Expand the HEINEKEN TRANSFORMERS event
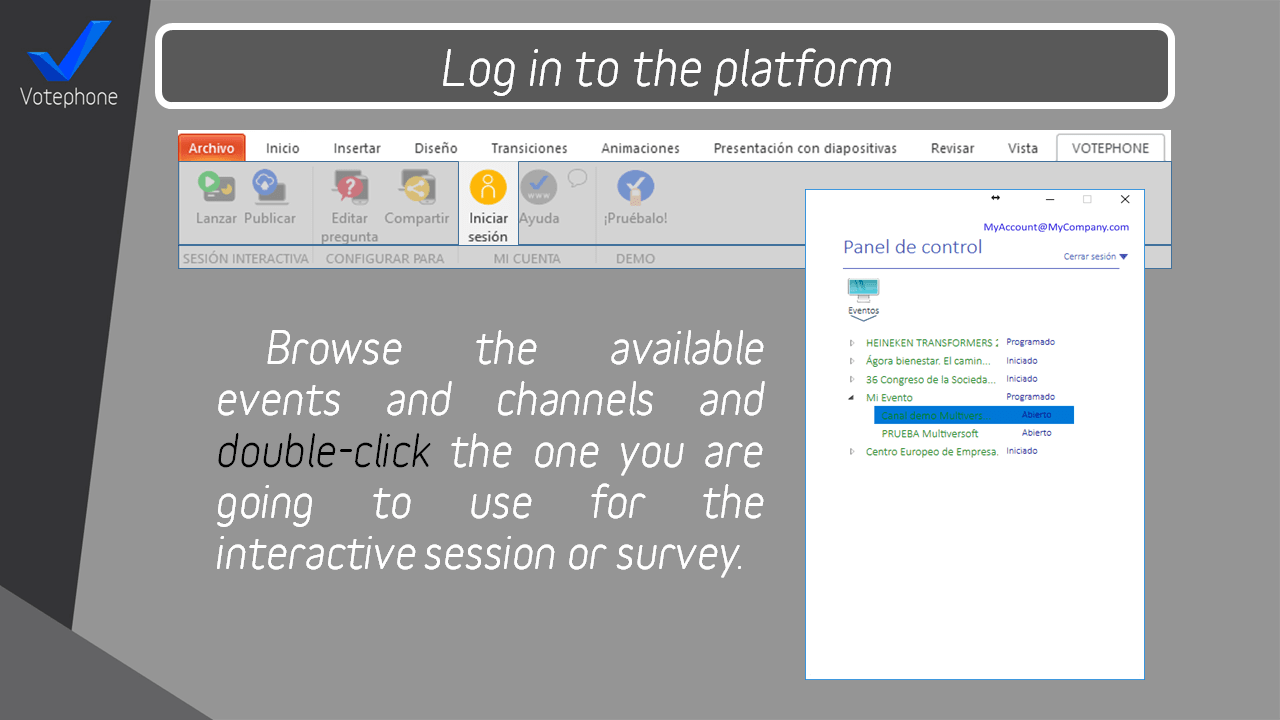The image size is (1280, 720). click(852, 343)
